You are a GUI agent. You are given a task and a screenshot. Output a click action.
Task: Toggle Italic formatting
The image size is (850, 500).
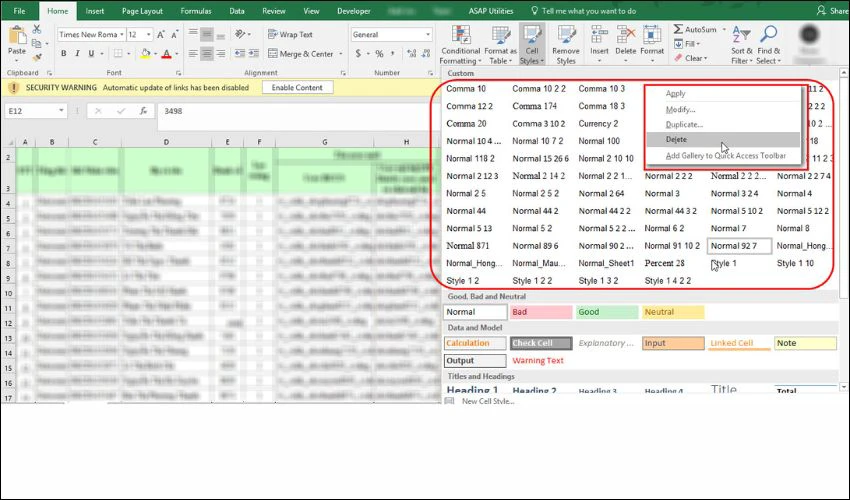click(x=78, y=53)
